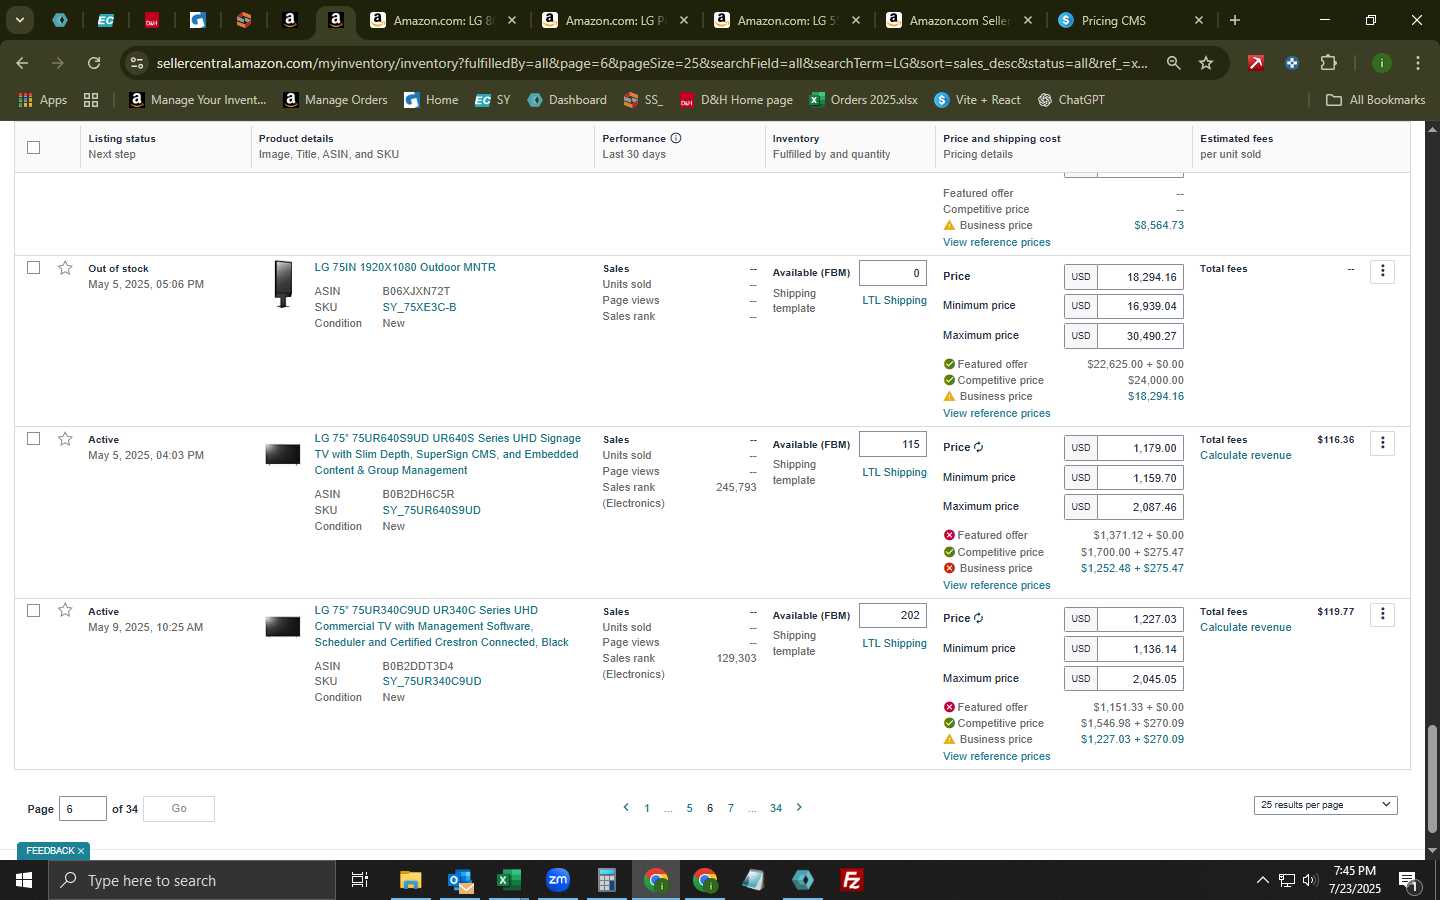This screenshot has height=900, width=1440.
Task: Select checkbox for LG 75IN Outdoor MNTR
Action: tap(33, 268)
